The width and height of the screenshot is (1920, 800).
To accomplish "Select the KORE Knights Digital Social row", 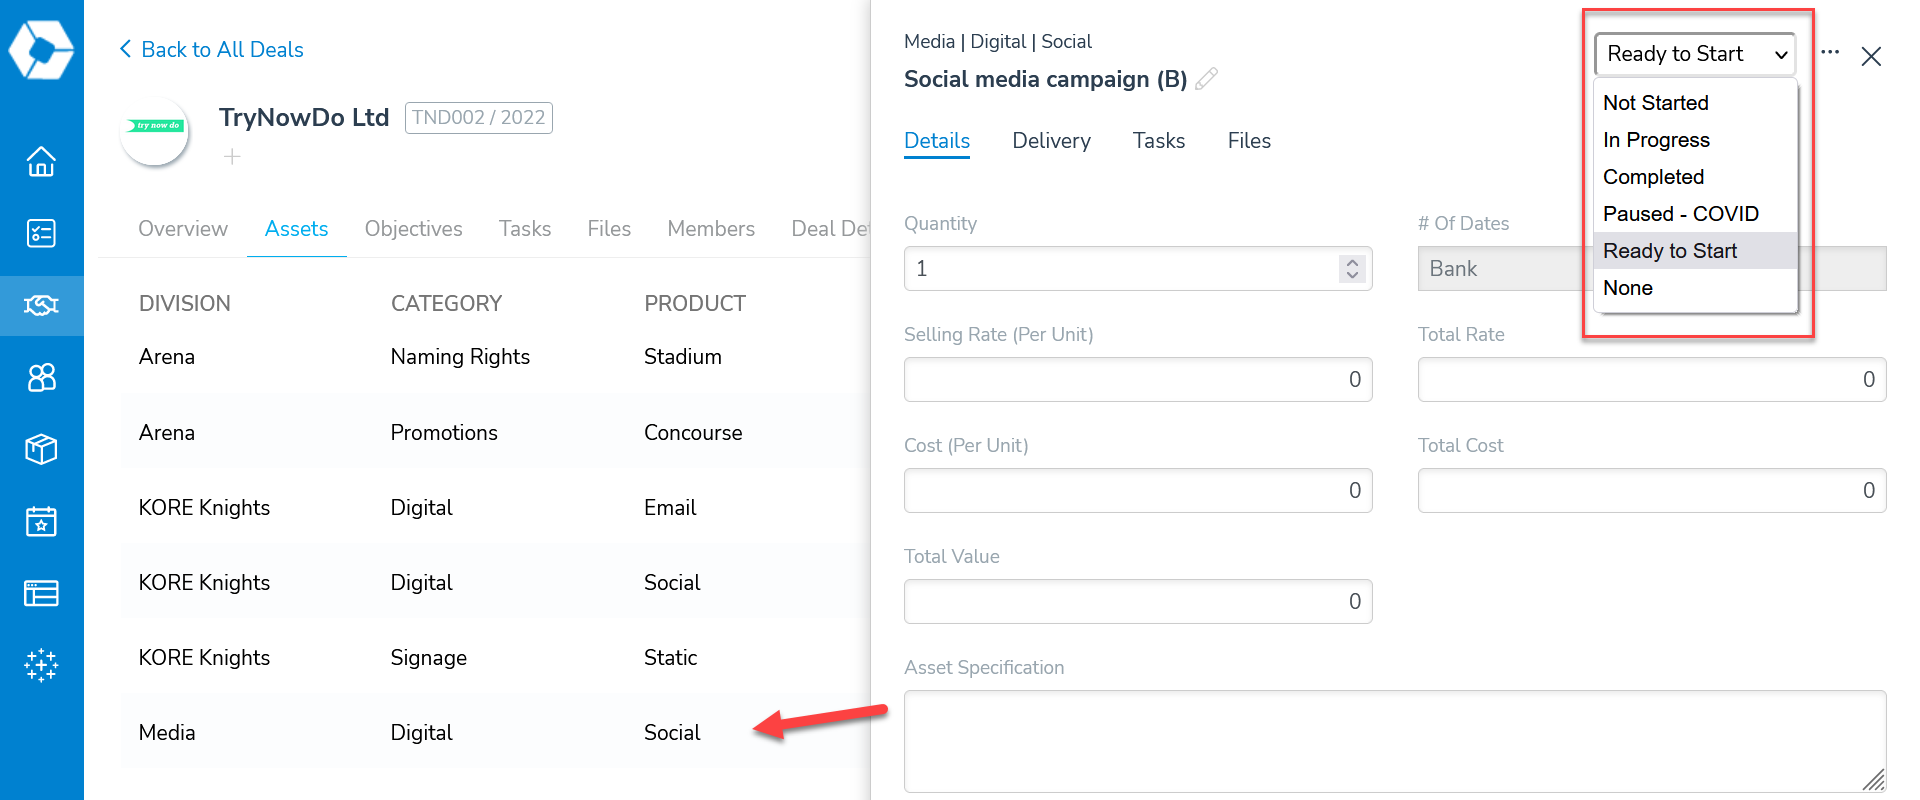I will (x=495, y=583).
